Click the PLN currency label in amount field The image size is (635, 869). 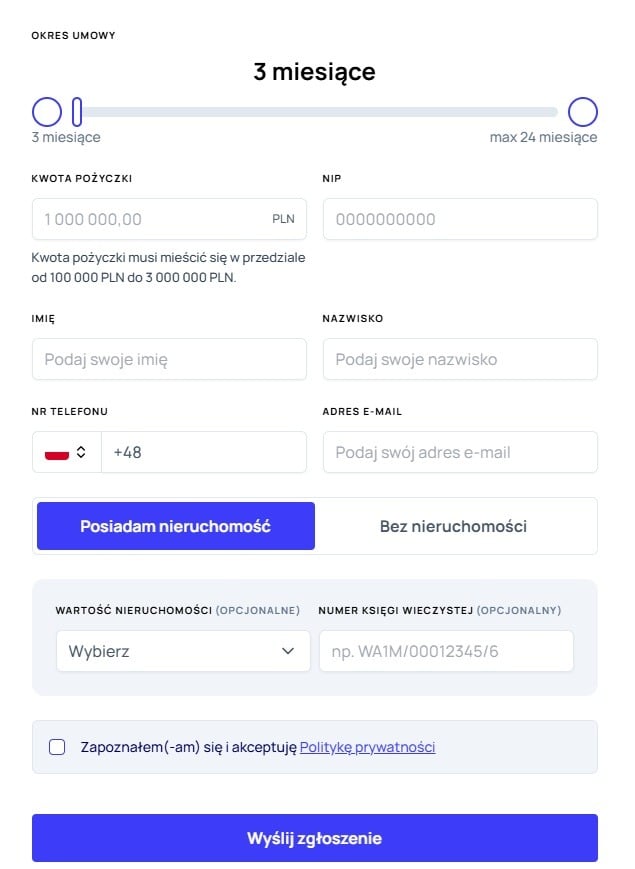(x=283, y=218)
